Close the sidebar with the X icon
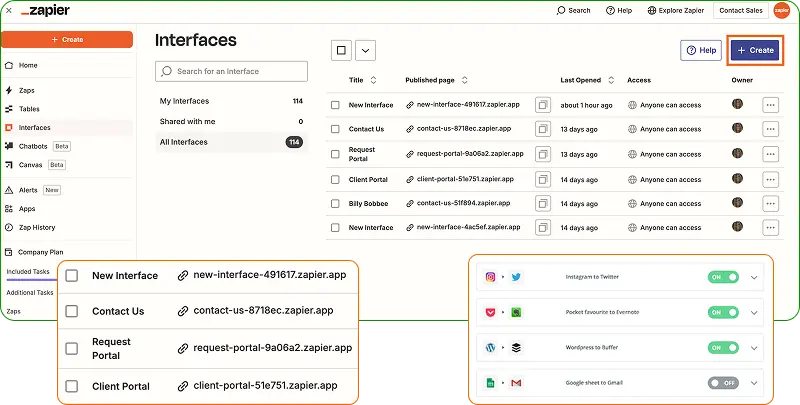 (x=8, y=10)
